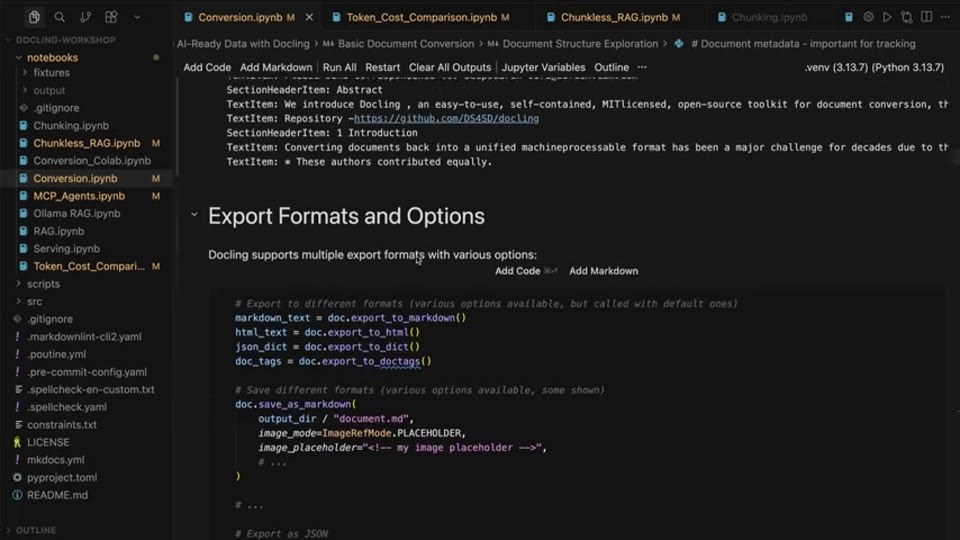This screenshot has width=960, height=540.
Task: Click the notebook icon in editor title actions
Action: pyautogui.click(x=849, y=17)
